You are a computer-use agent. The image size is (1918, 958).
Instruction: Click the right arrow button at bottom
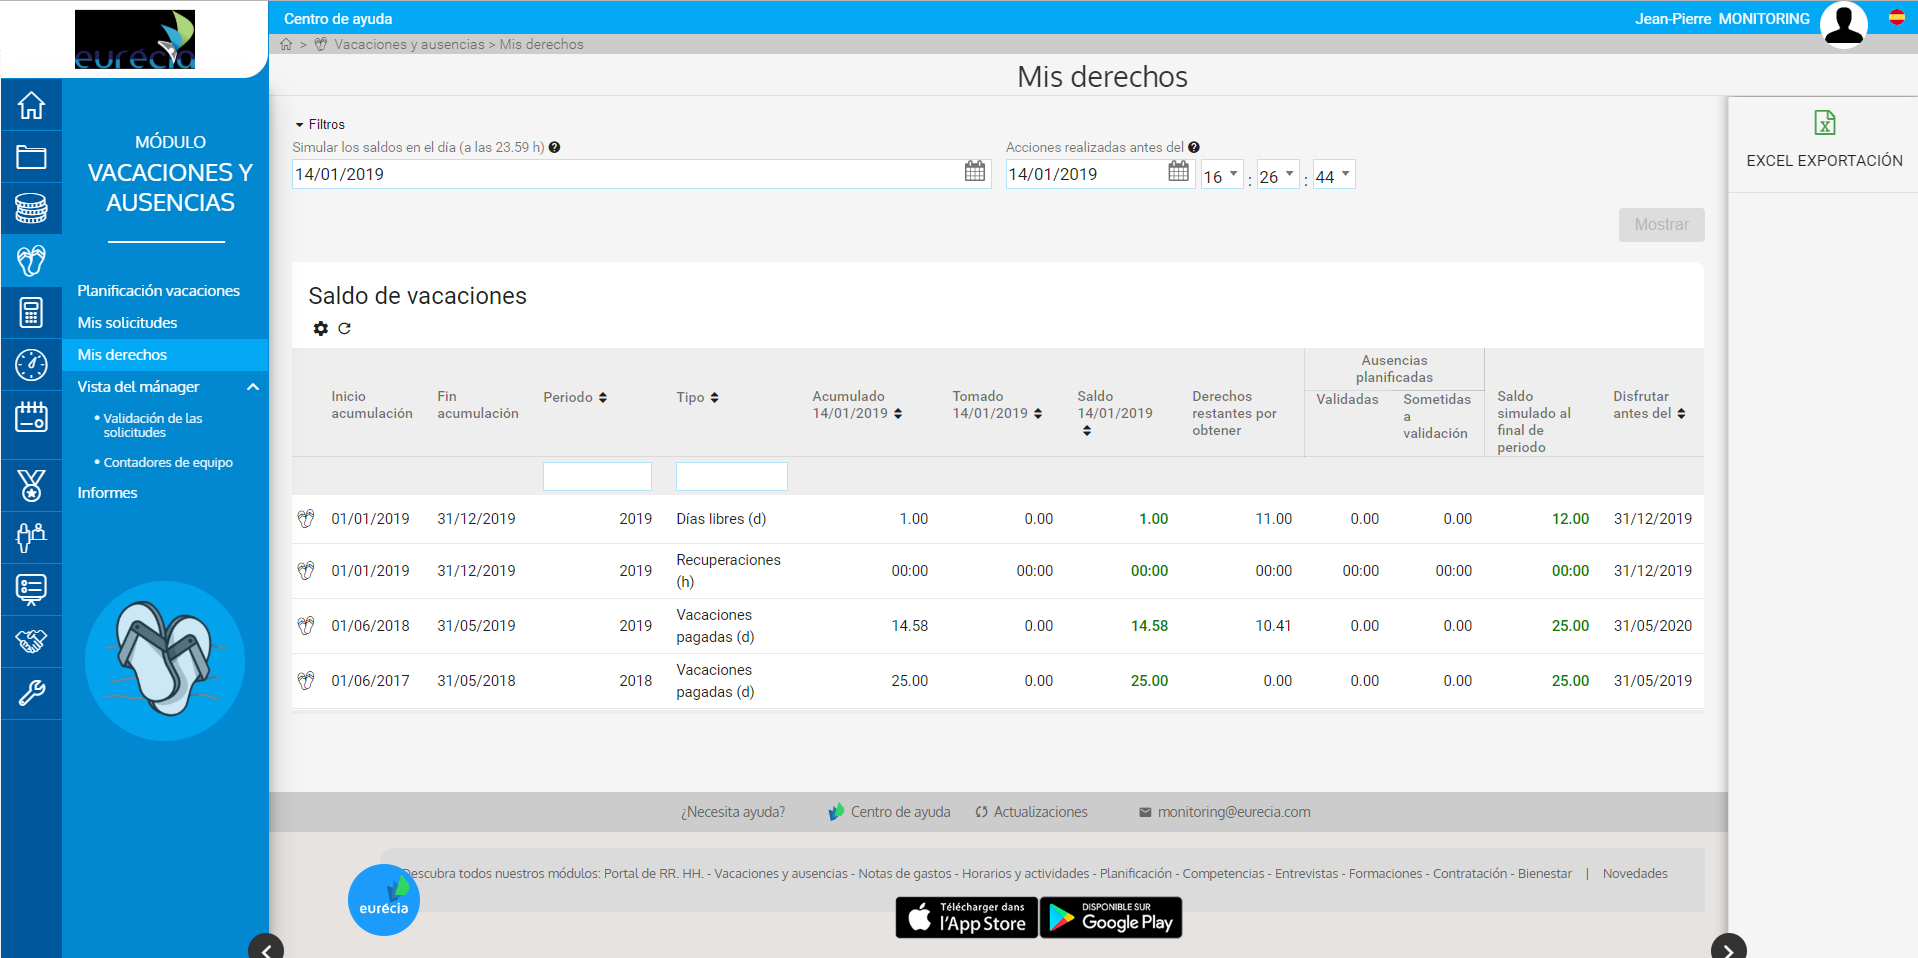click(1729, 949)
